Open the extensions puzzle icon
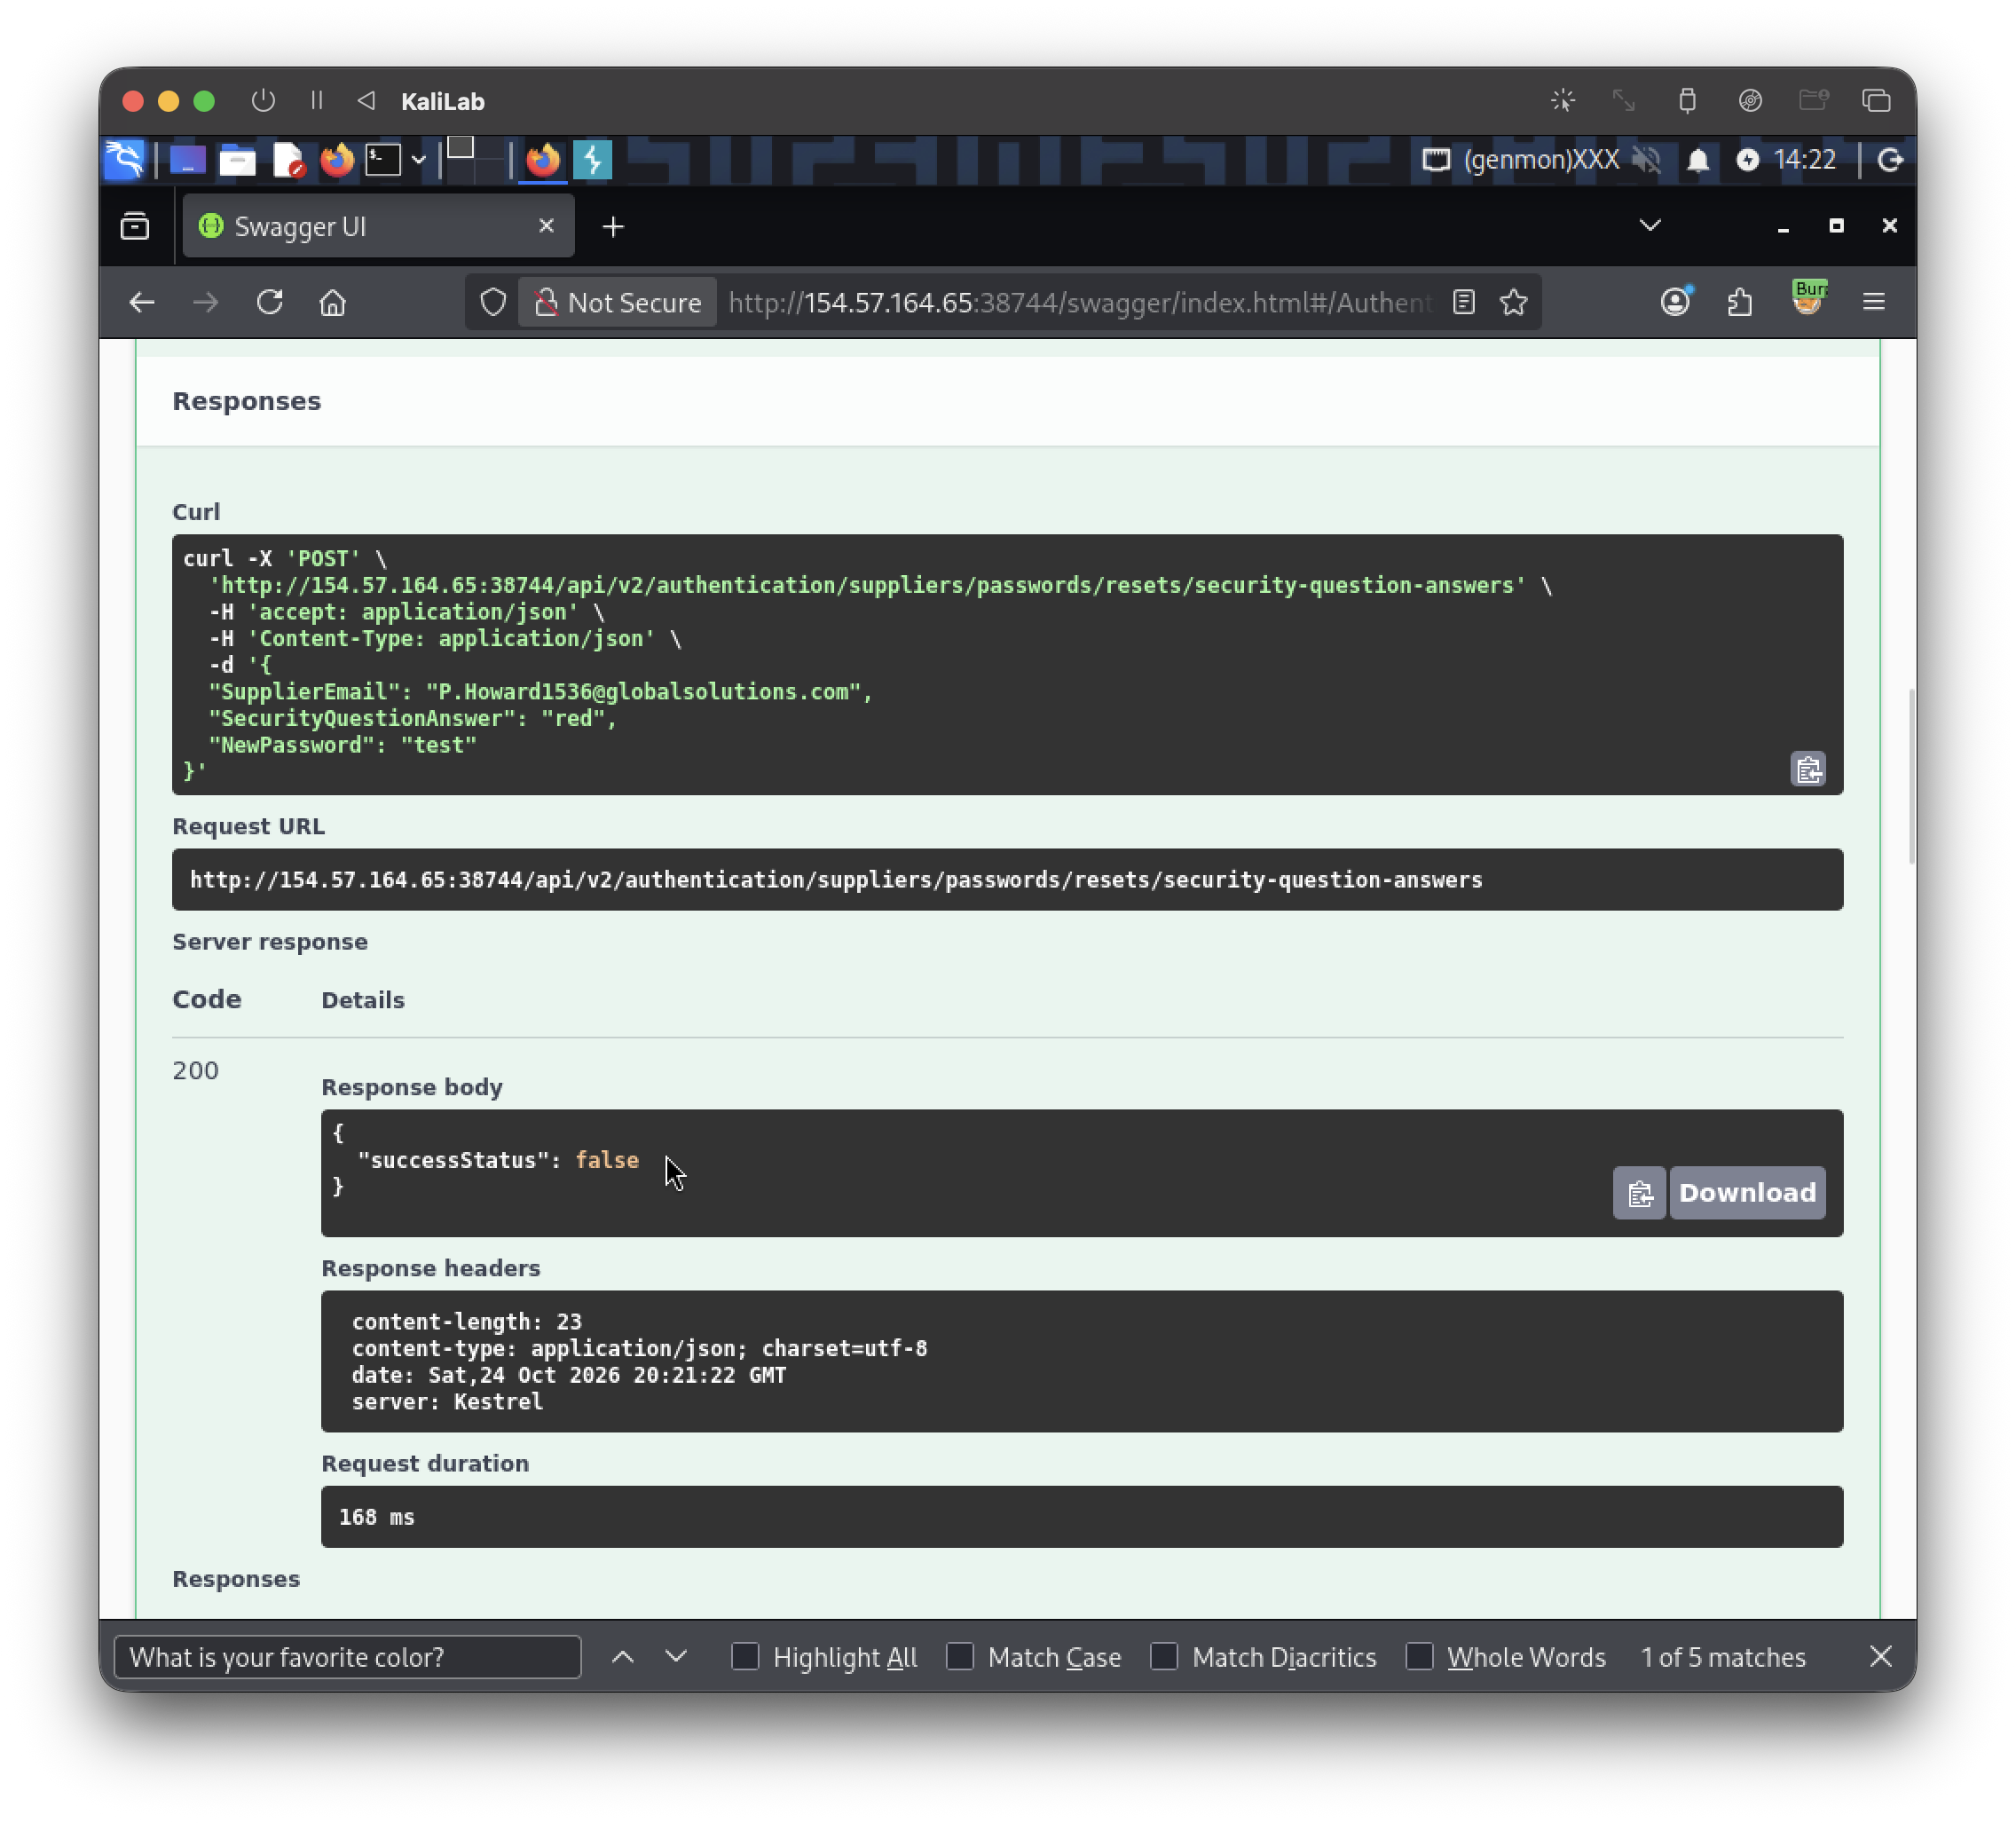2016x1823 pixels. (x=1740, y=301)
